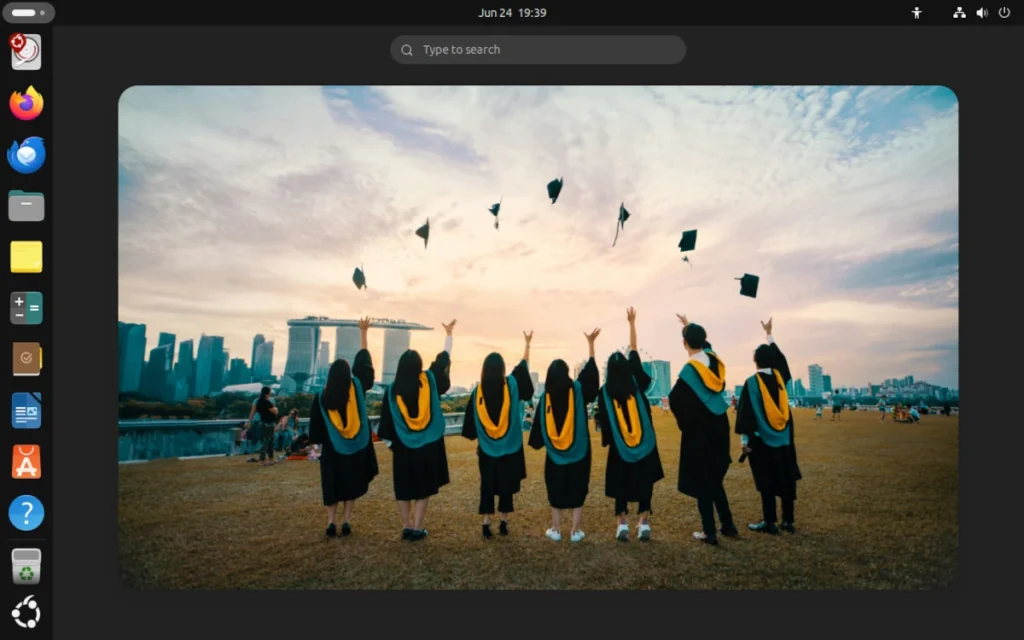Screen dimensions: 1024x640
Task: Launch the Calculator app from dock
Action: pos(26,308)
